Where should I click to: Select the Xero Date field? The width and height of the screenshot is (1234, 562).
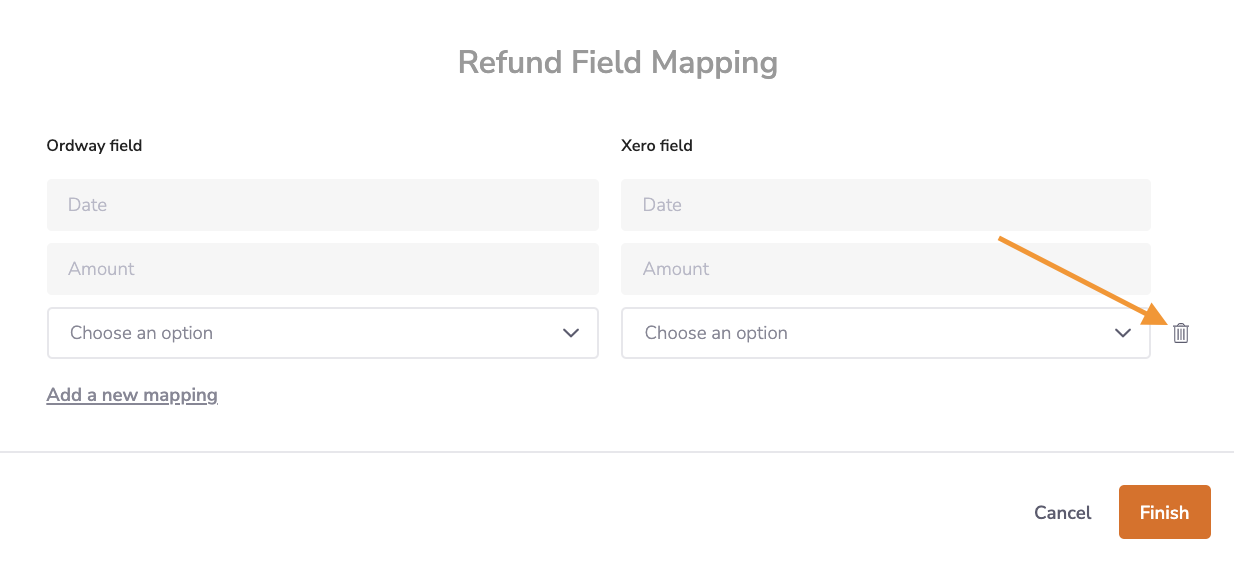pyautogui.click(x=886, y=205)
